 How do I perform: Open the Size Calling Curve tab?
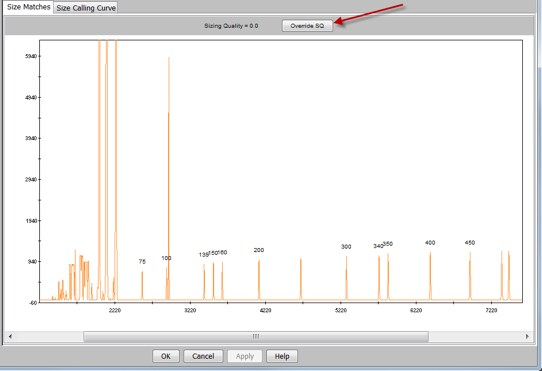click(x=86, y=8)
